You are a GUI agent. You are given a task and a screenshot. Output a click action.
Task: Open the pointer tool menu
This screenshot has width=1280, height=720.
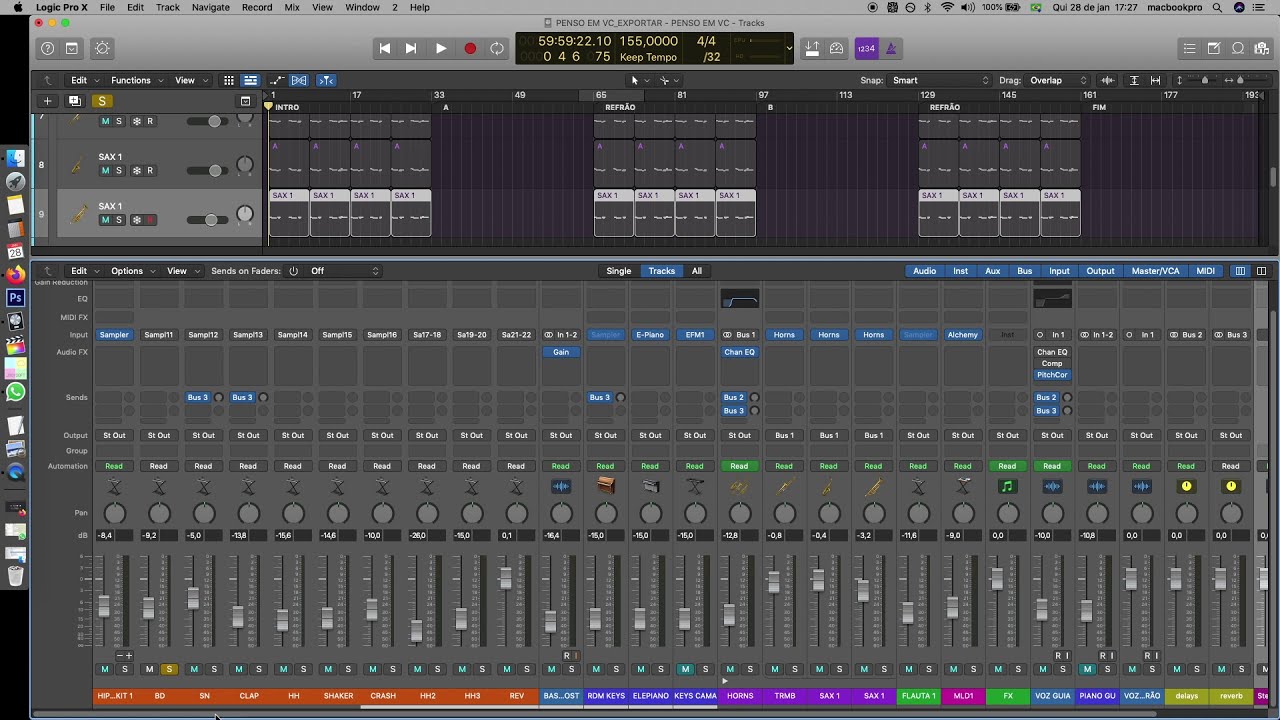coord(638,80)
